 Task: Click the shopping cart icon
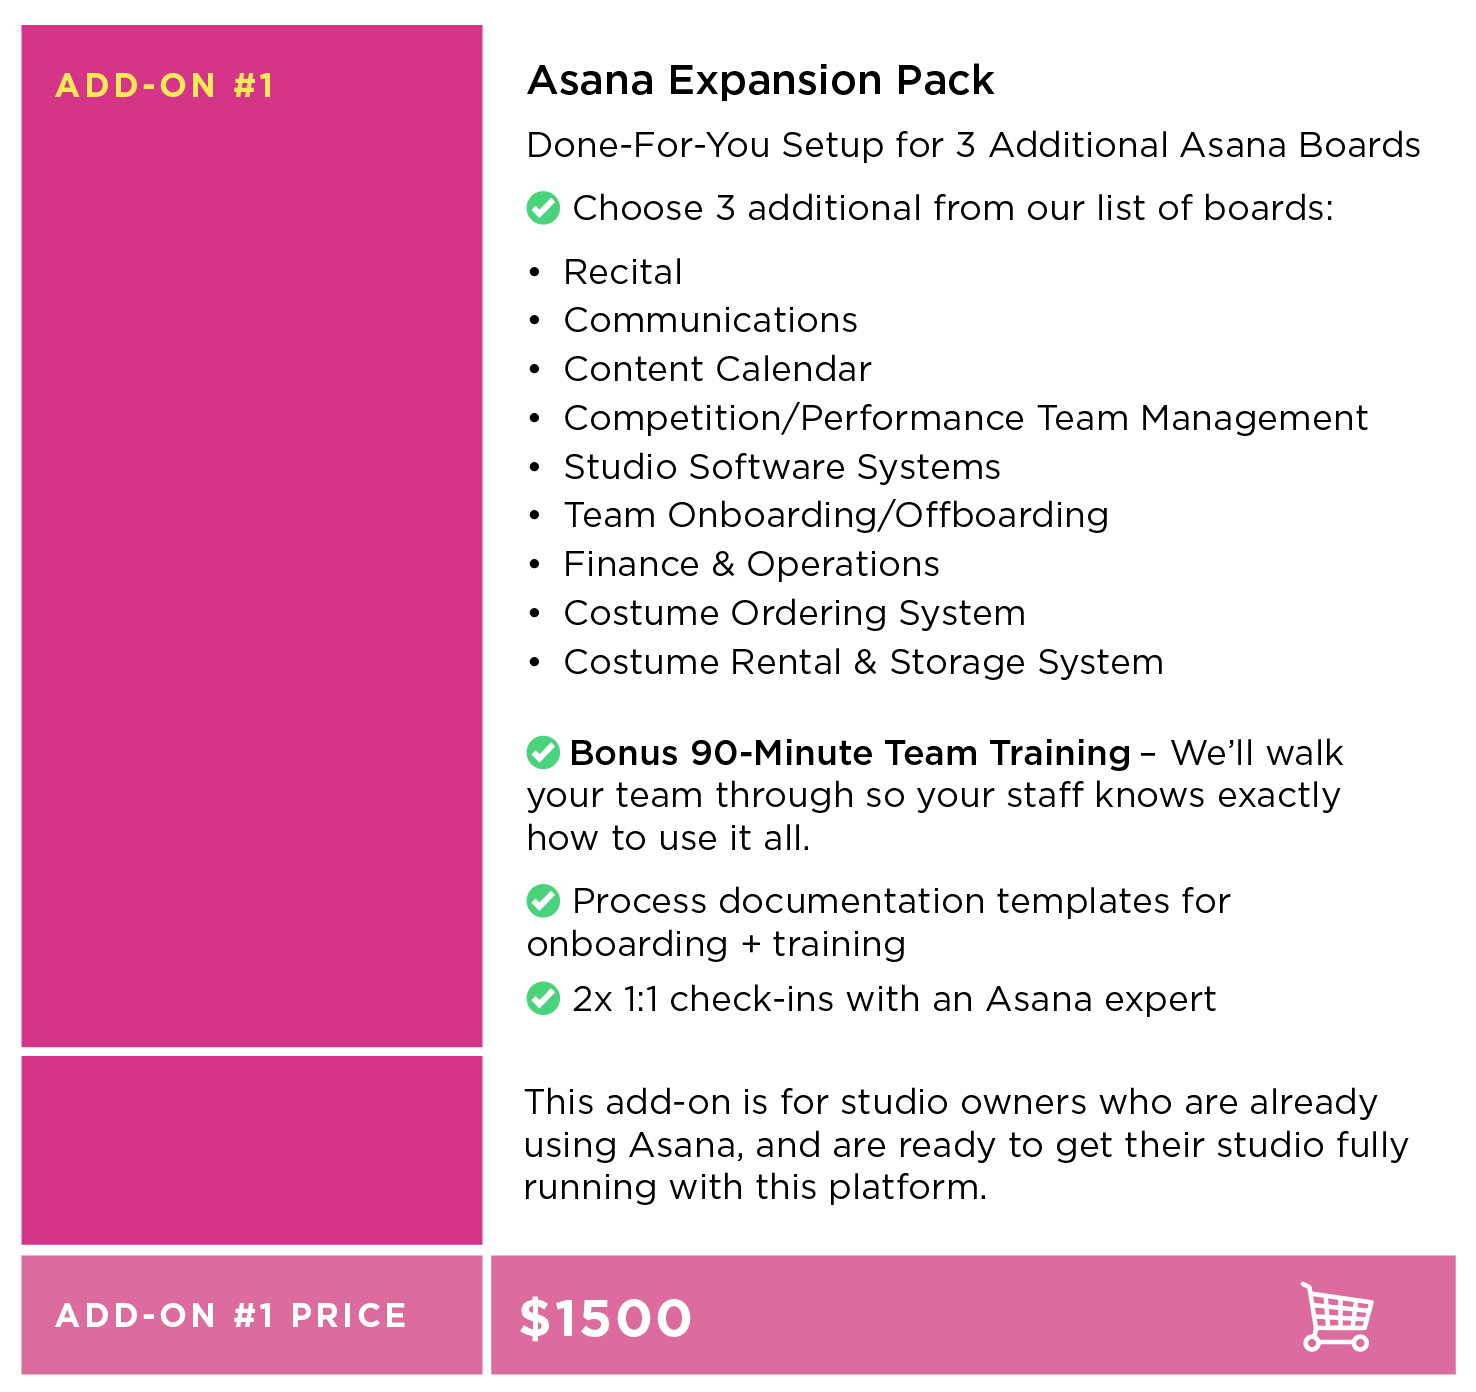pyautogui.click(x=1337, y=1316)
